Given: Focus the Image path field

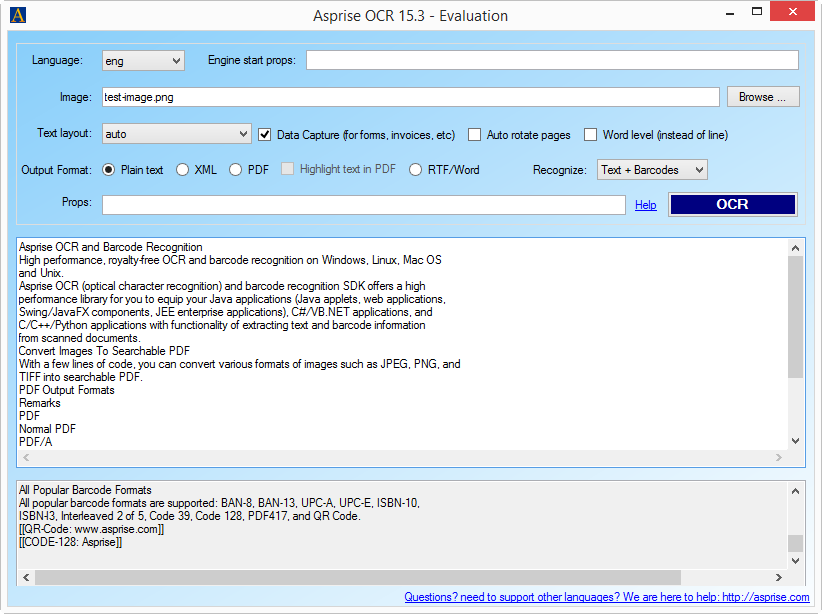Looking at the screenshot, I should tap(410, 97).
